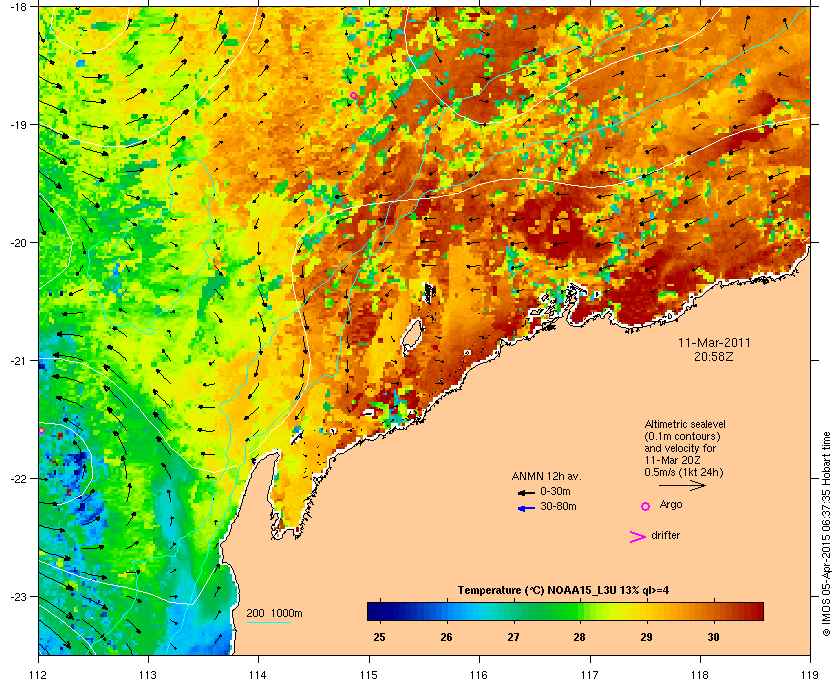840x680 pixels.
Task: Click the blue 30-80m arrow in the legend
Action: [x=526, y=508]
